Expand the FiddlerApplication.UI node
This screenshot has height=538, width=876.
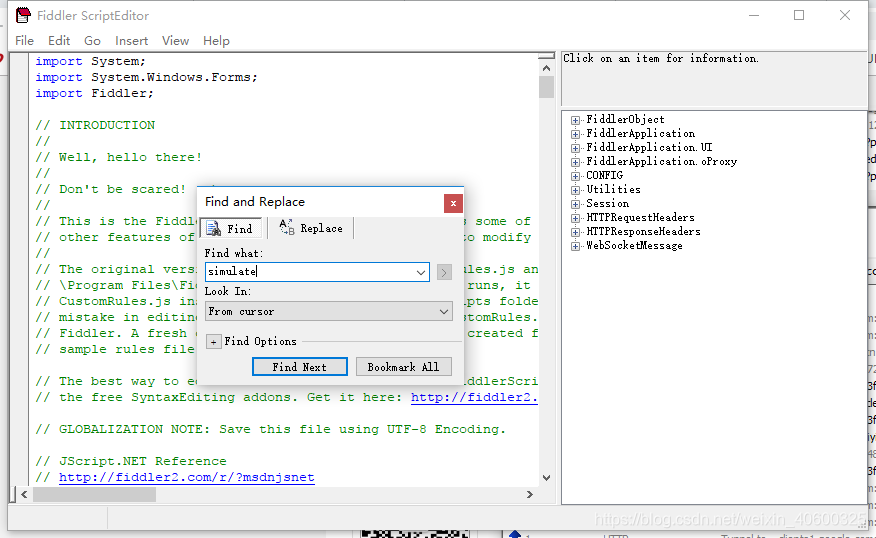click(x=575, y=148)
